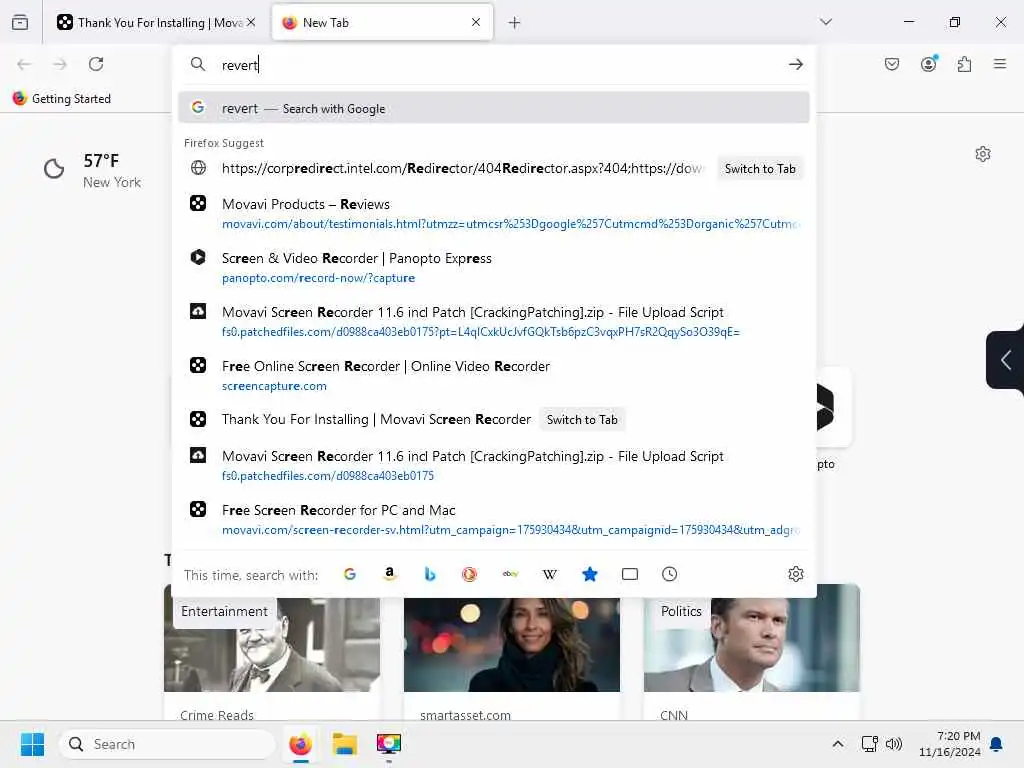Open the notifications bell icon
Image resolution: width=1024 pixels, height=768 pixels.
point(996,744)
